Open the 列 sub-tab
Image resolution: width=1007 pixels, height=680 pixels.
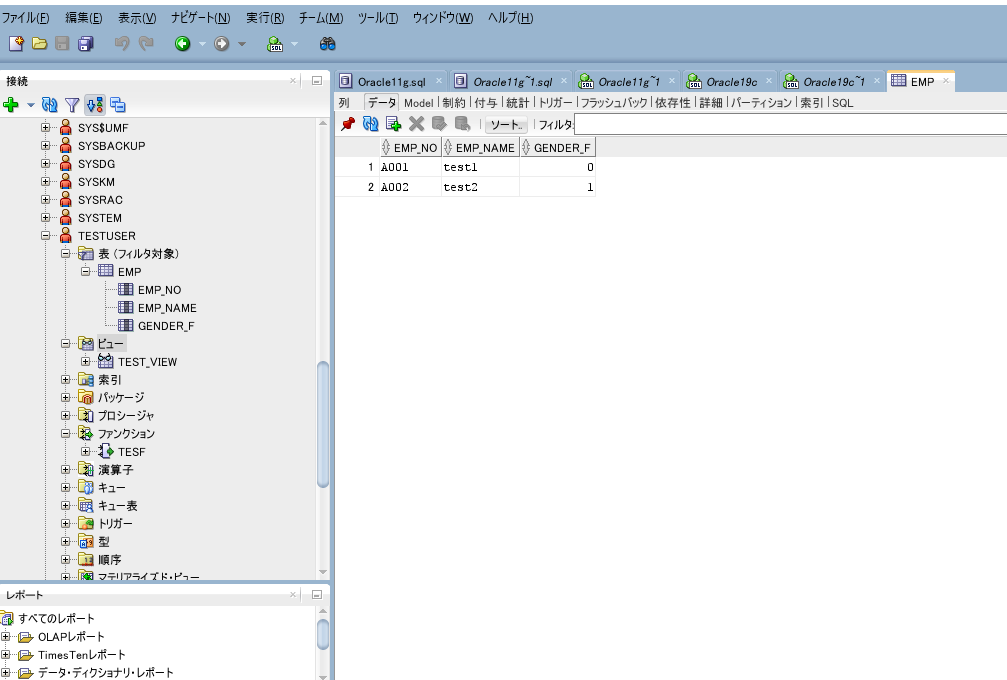point(344,103)
